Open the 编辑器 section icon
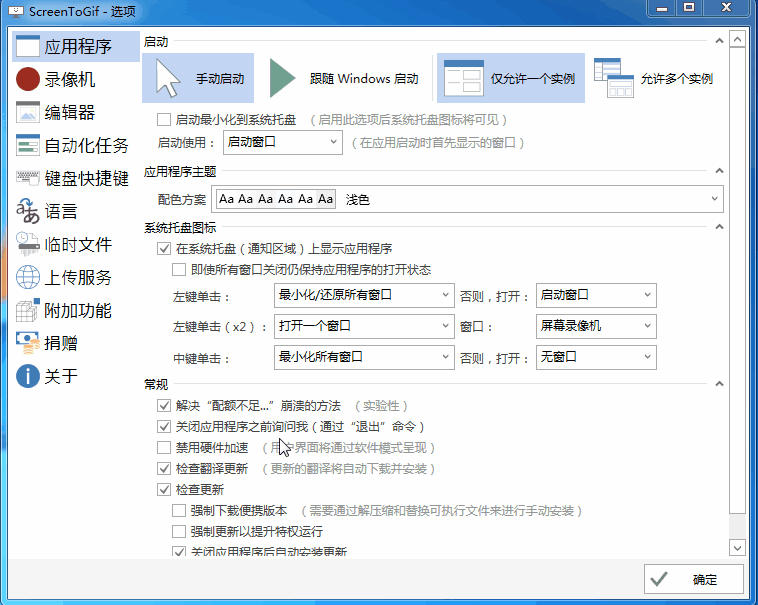The image size is (758, 605). 28,112
